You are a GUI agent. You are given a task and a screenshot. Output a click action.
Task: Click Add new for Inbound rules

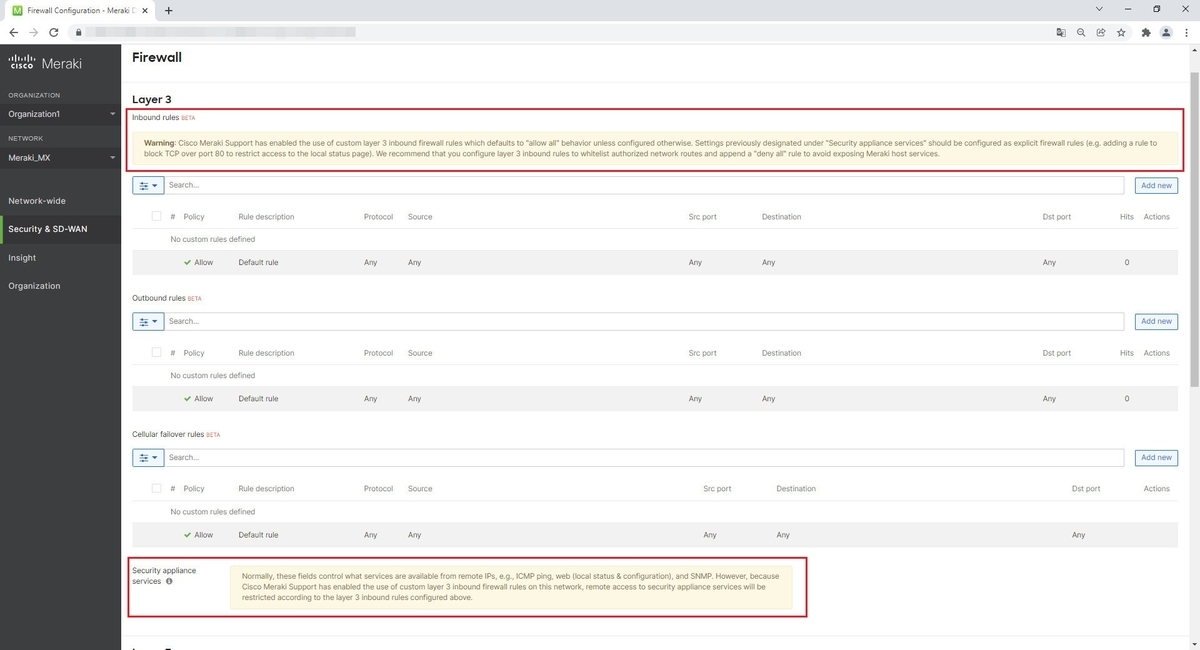tap(1155, 185)
